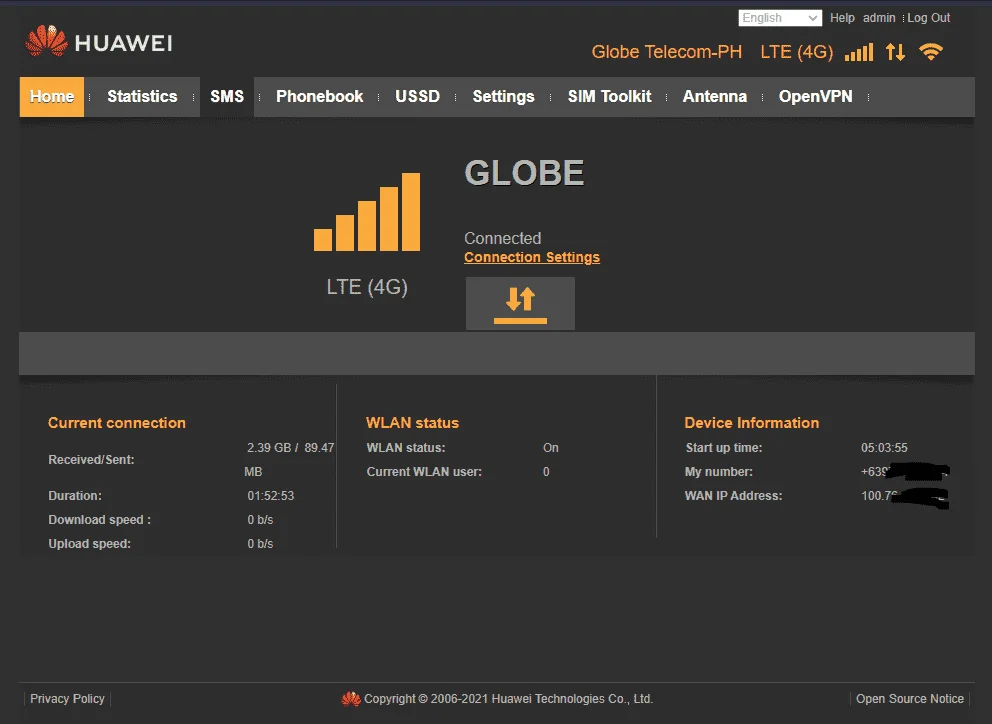Click the start up time 05:03:55
992x724 pixels.
[x=884, y=447]
